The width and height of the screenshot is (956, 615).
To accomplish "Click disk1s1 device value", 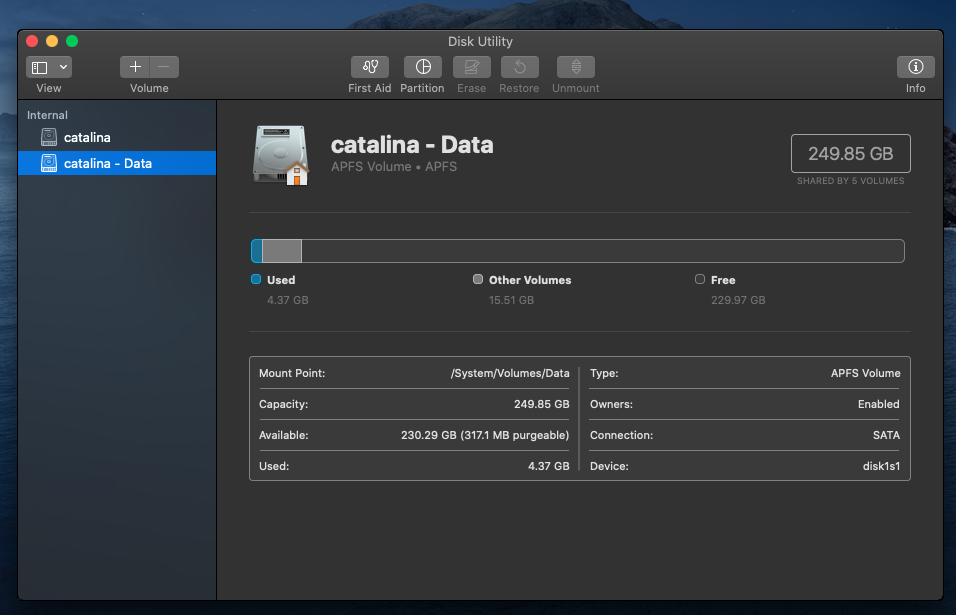I will pyautogui.click(x=881, y=466).
